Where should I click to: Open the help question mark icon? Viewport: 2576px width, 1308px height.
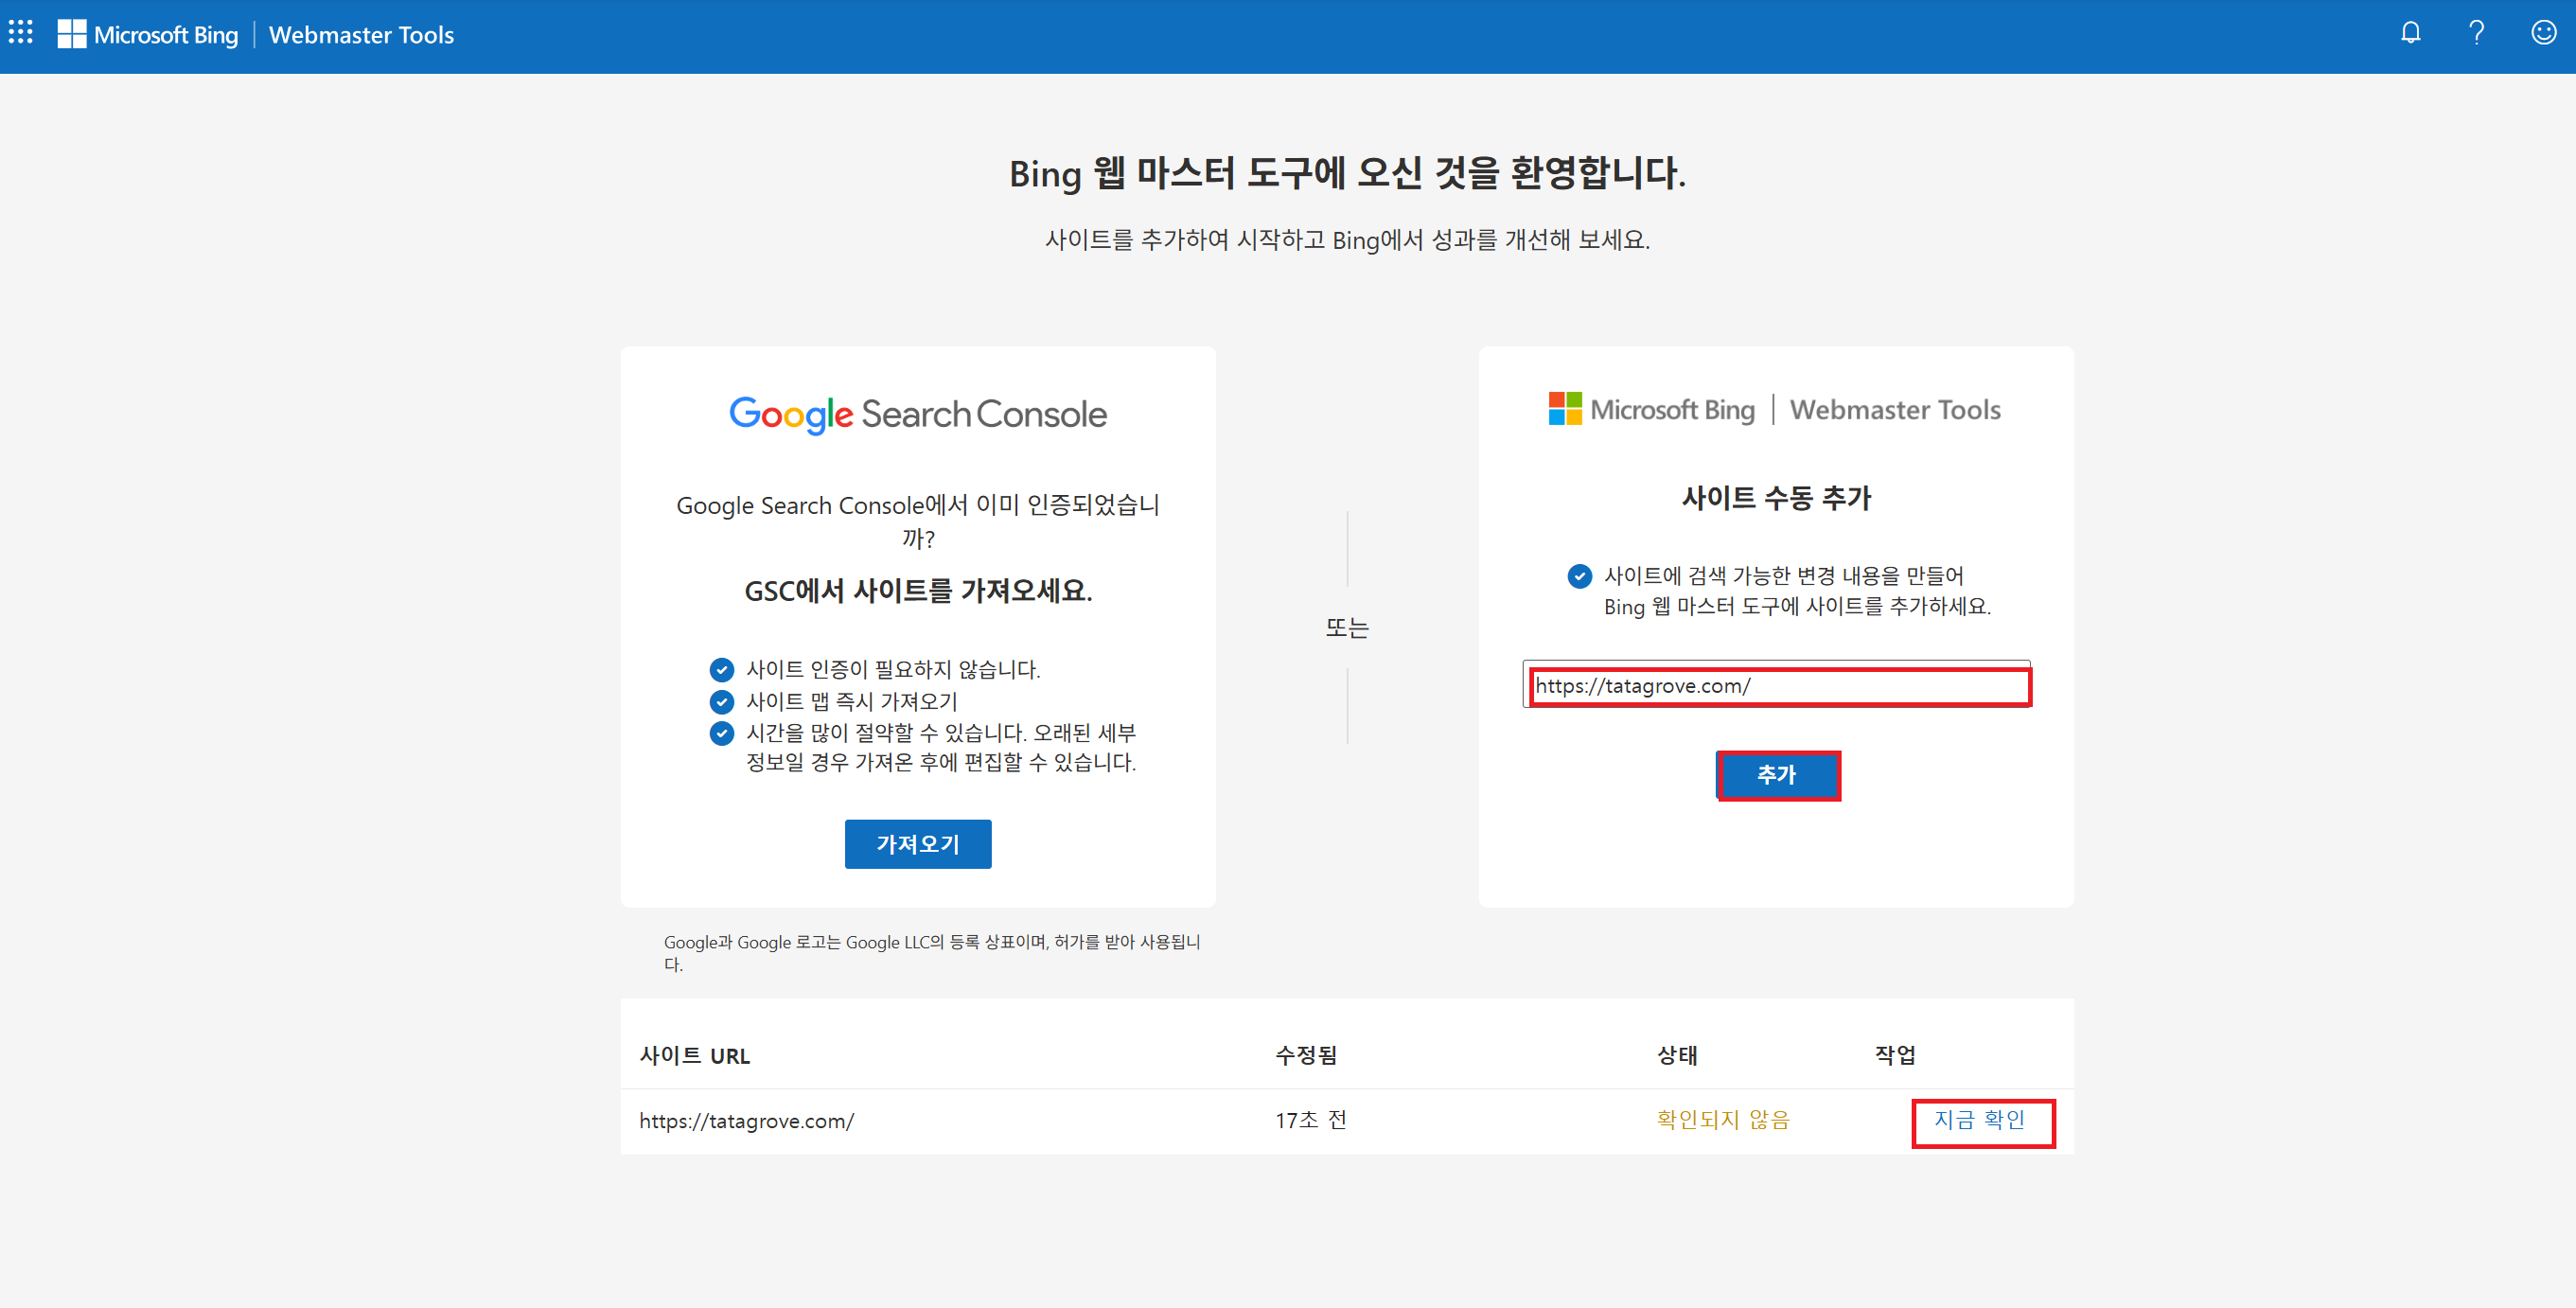[2476, 33]
